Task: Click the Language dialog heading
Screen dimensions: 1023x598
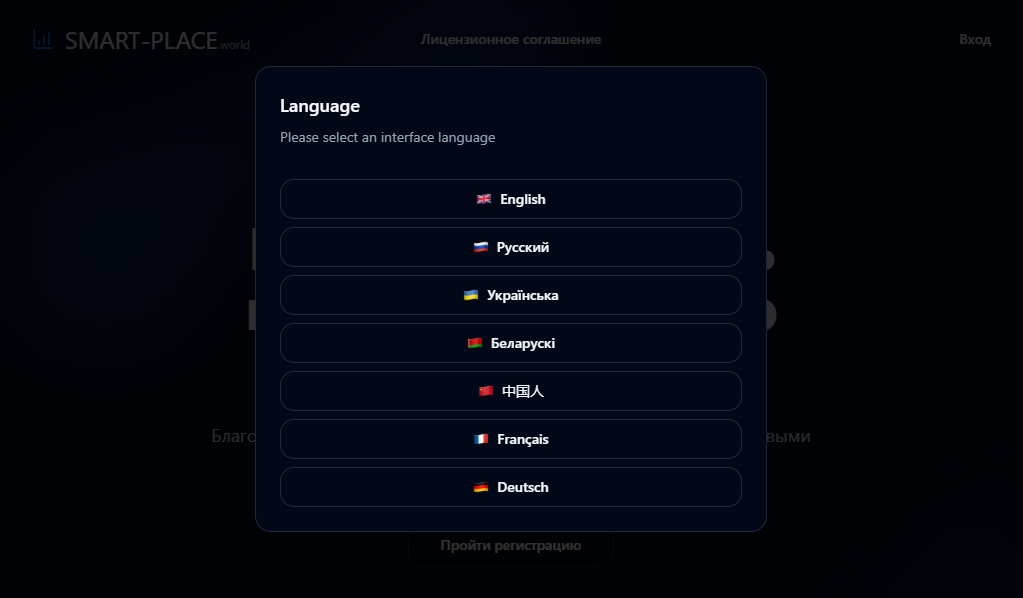Action: [320, 106]
